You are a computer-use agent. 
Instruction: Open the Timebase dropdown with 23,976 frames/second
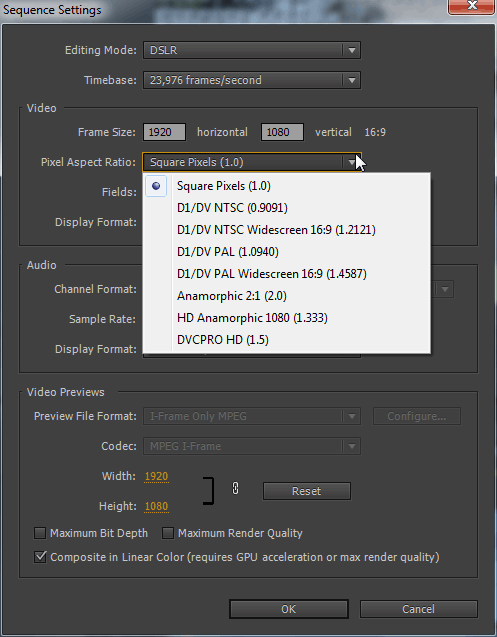(x=252, y=80)
